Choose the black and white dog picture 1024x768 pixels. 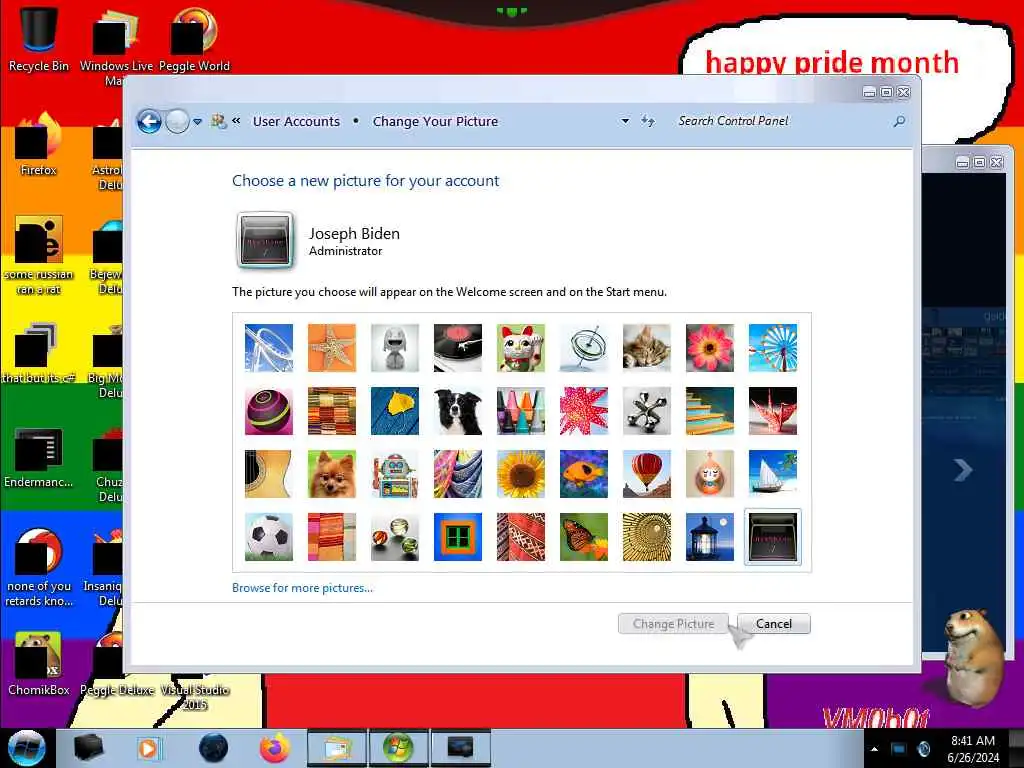tap(458, 411)
